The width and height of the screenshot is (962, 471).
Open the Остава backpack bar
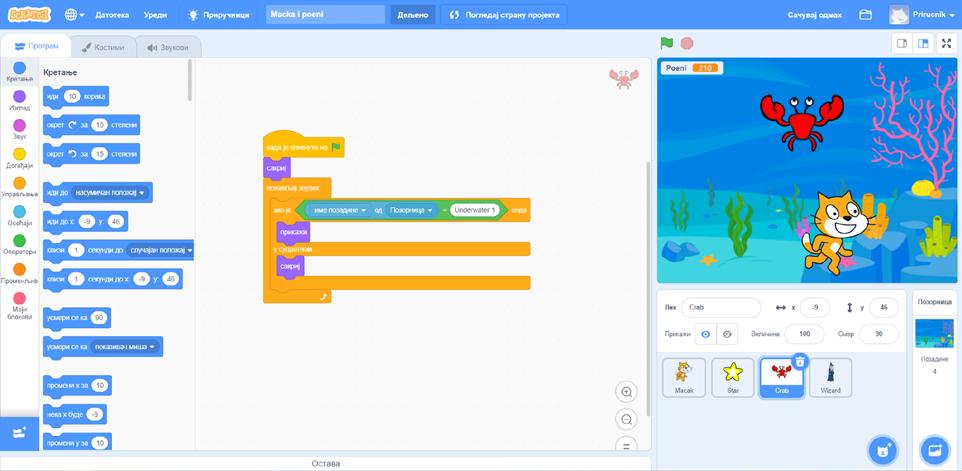(x=325, y=464)
